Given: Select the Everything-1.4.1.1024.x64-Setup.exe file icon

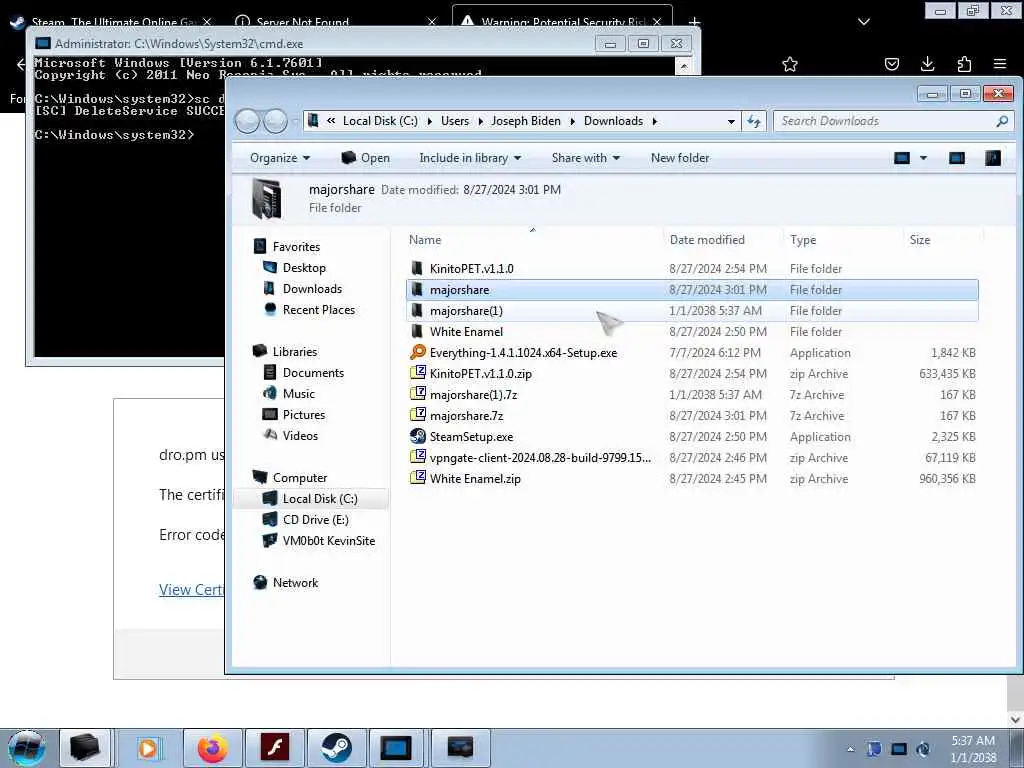Looking at the screenshot, I should 417,353.
